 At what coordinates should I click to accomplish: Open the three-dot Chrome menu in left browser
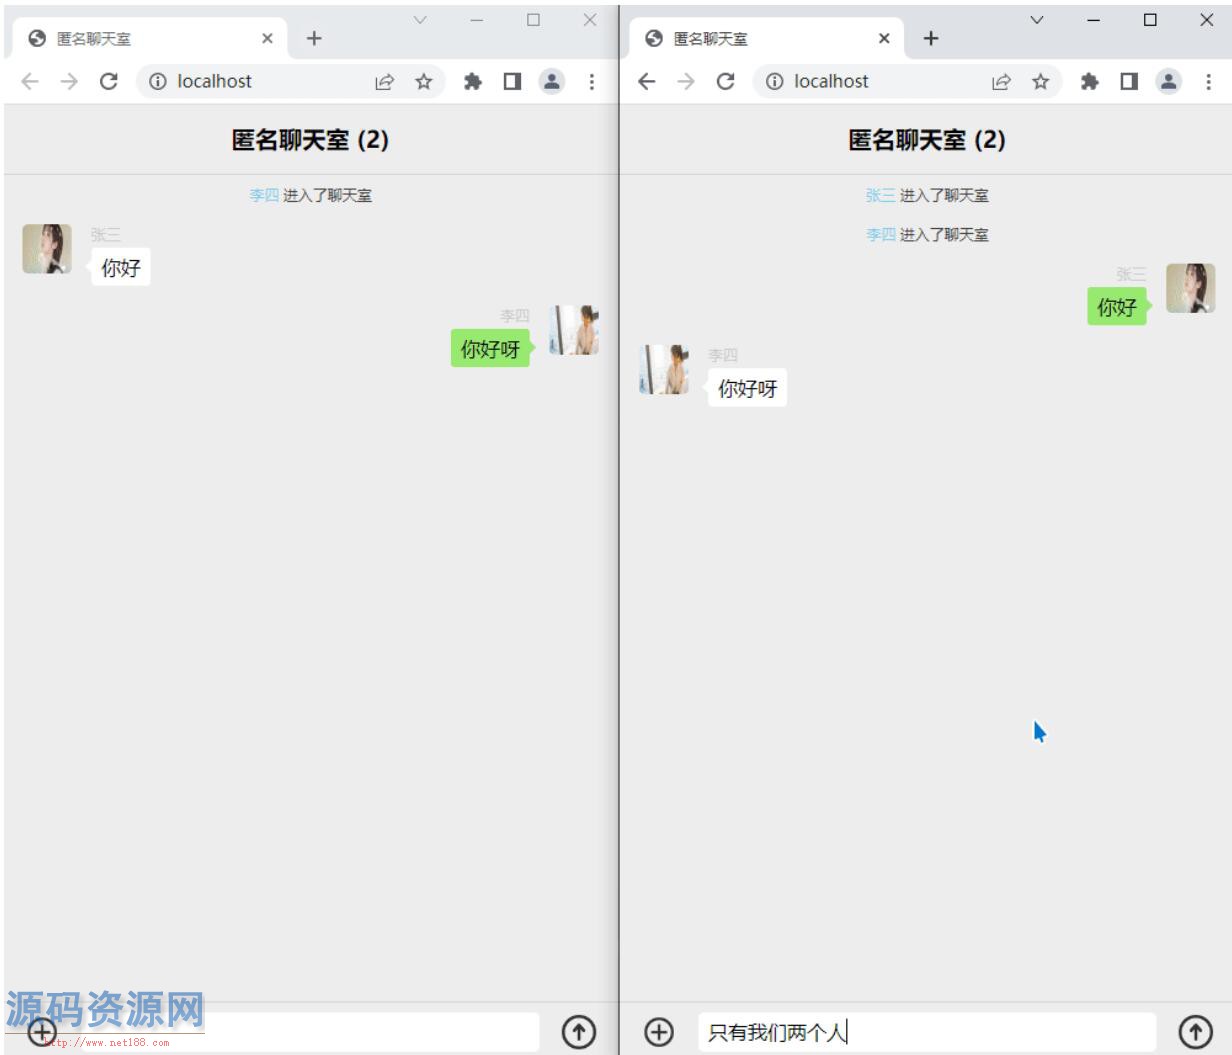pos(591,82)
